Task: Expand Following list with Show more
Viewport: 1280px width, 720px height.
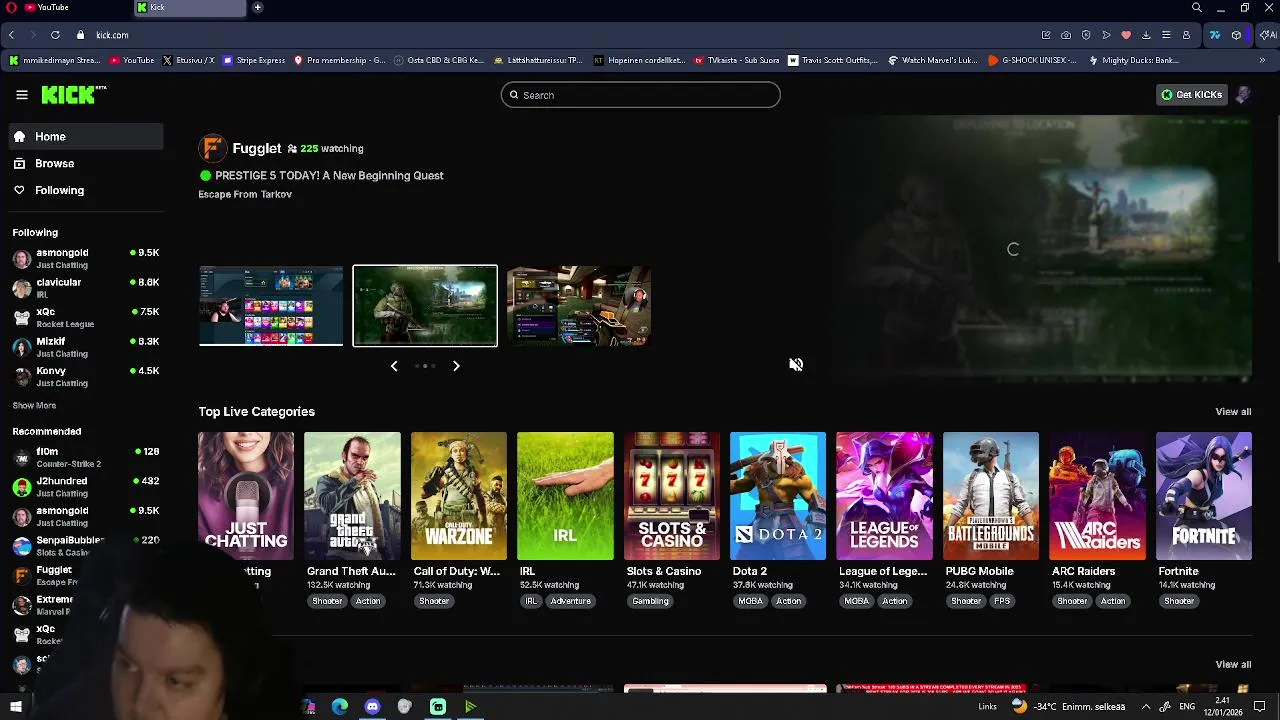Action: click(34, 406)
